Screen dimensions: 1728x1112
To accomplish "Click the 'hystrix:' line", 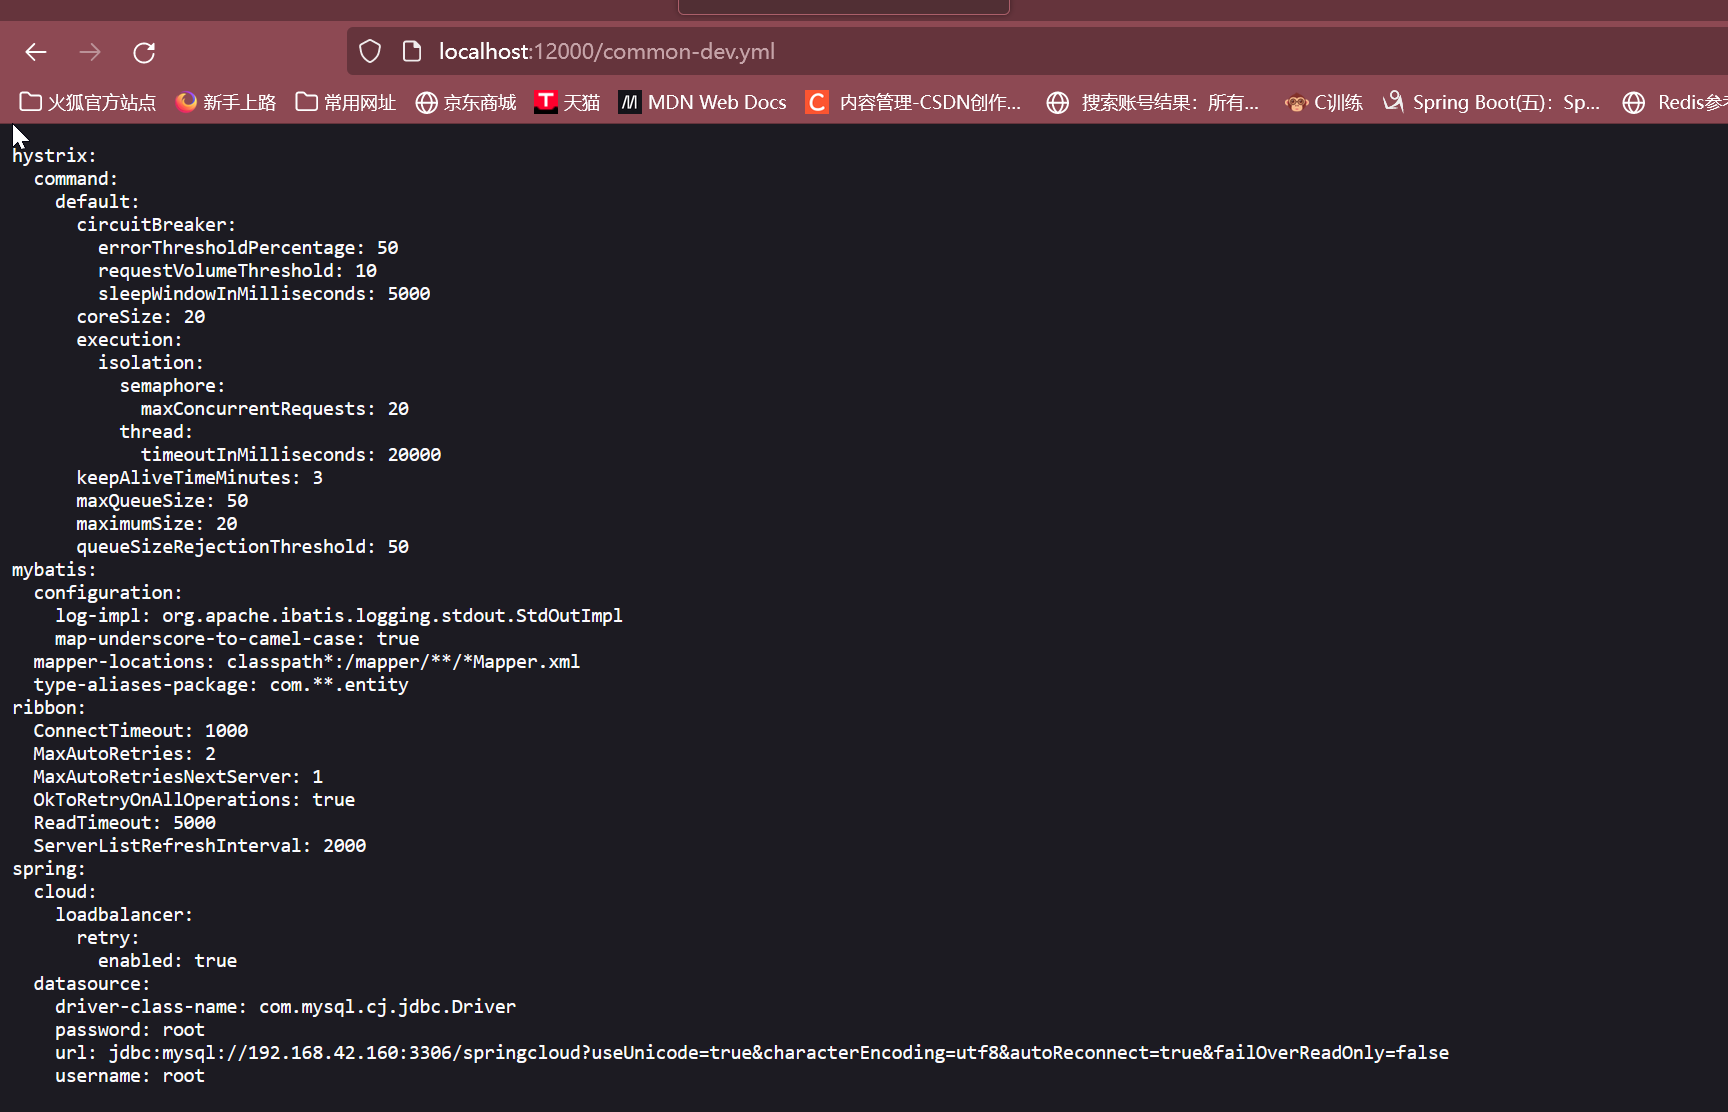I will tap(54, 156).
